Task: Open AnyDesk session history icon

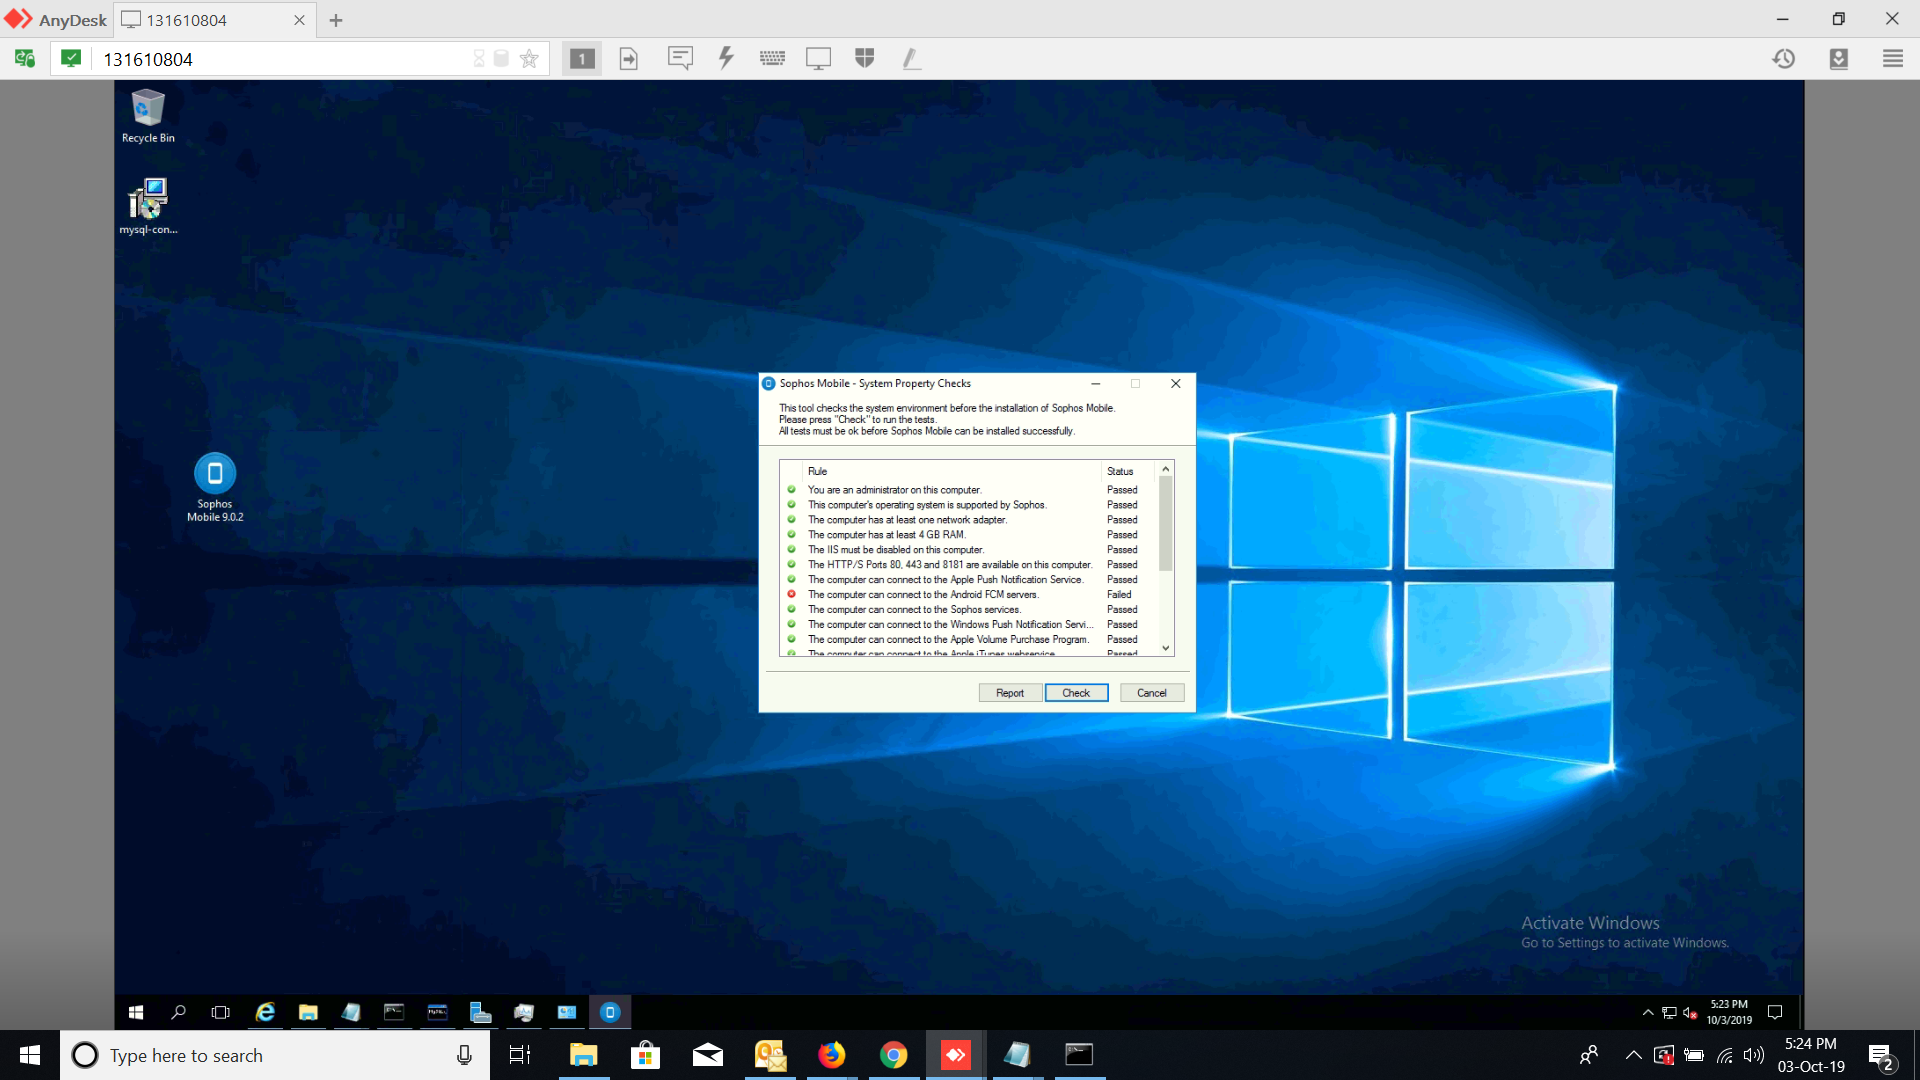Action: pos(1783,59)
